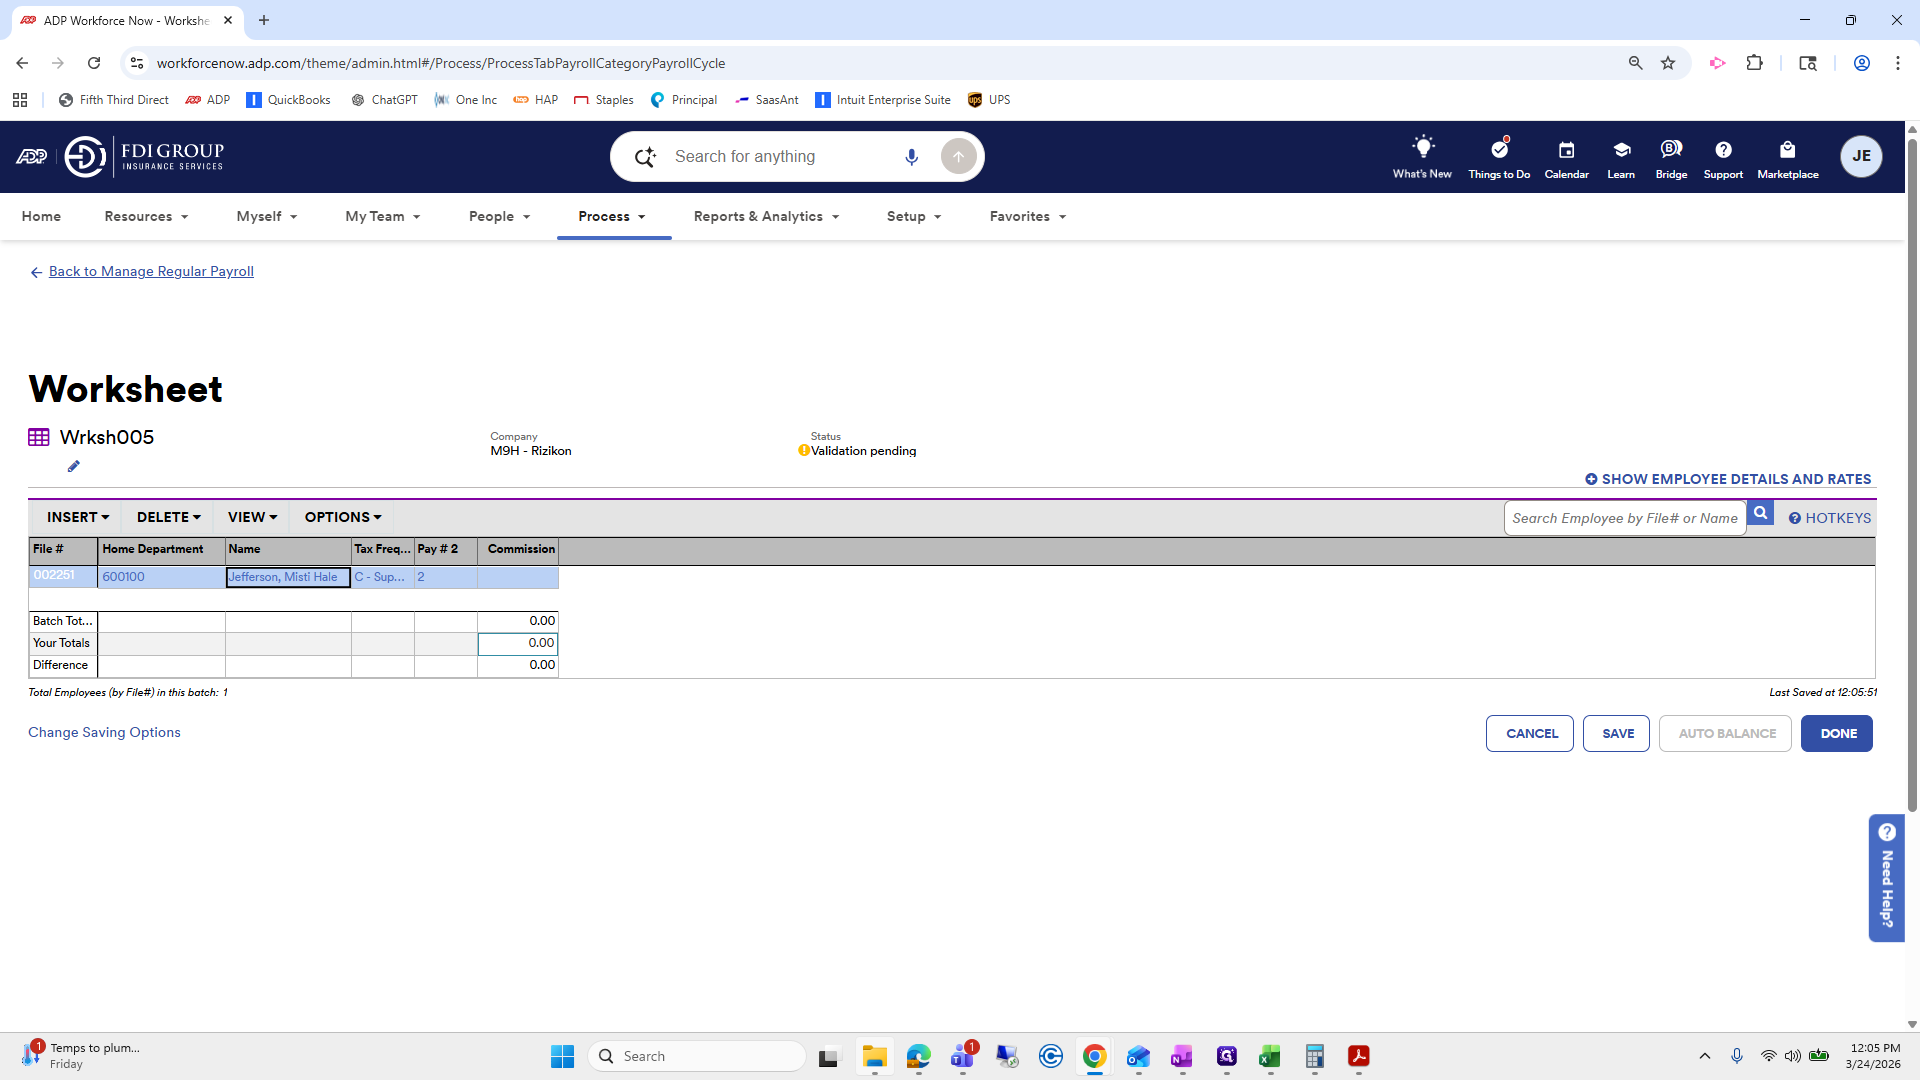Screen dimensions: 1920x1080
Task: Open the Calendar icon in header
Action: (1566, 150)
